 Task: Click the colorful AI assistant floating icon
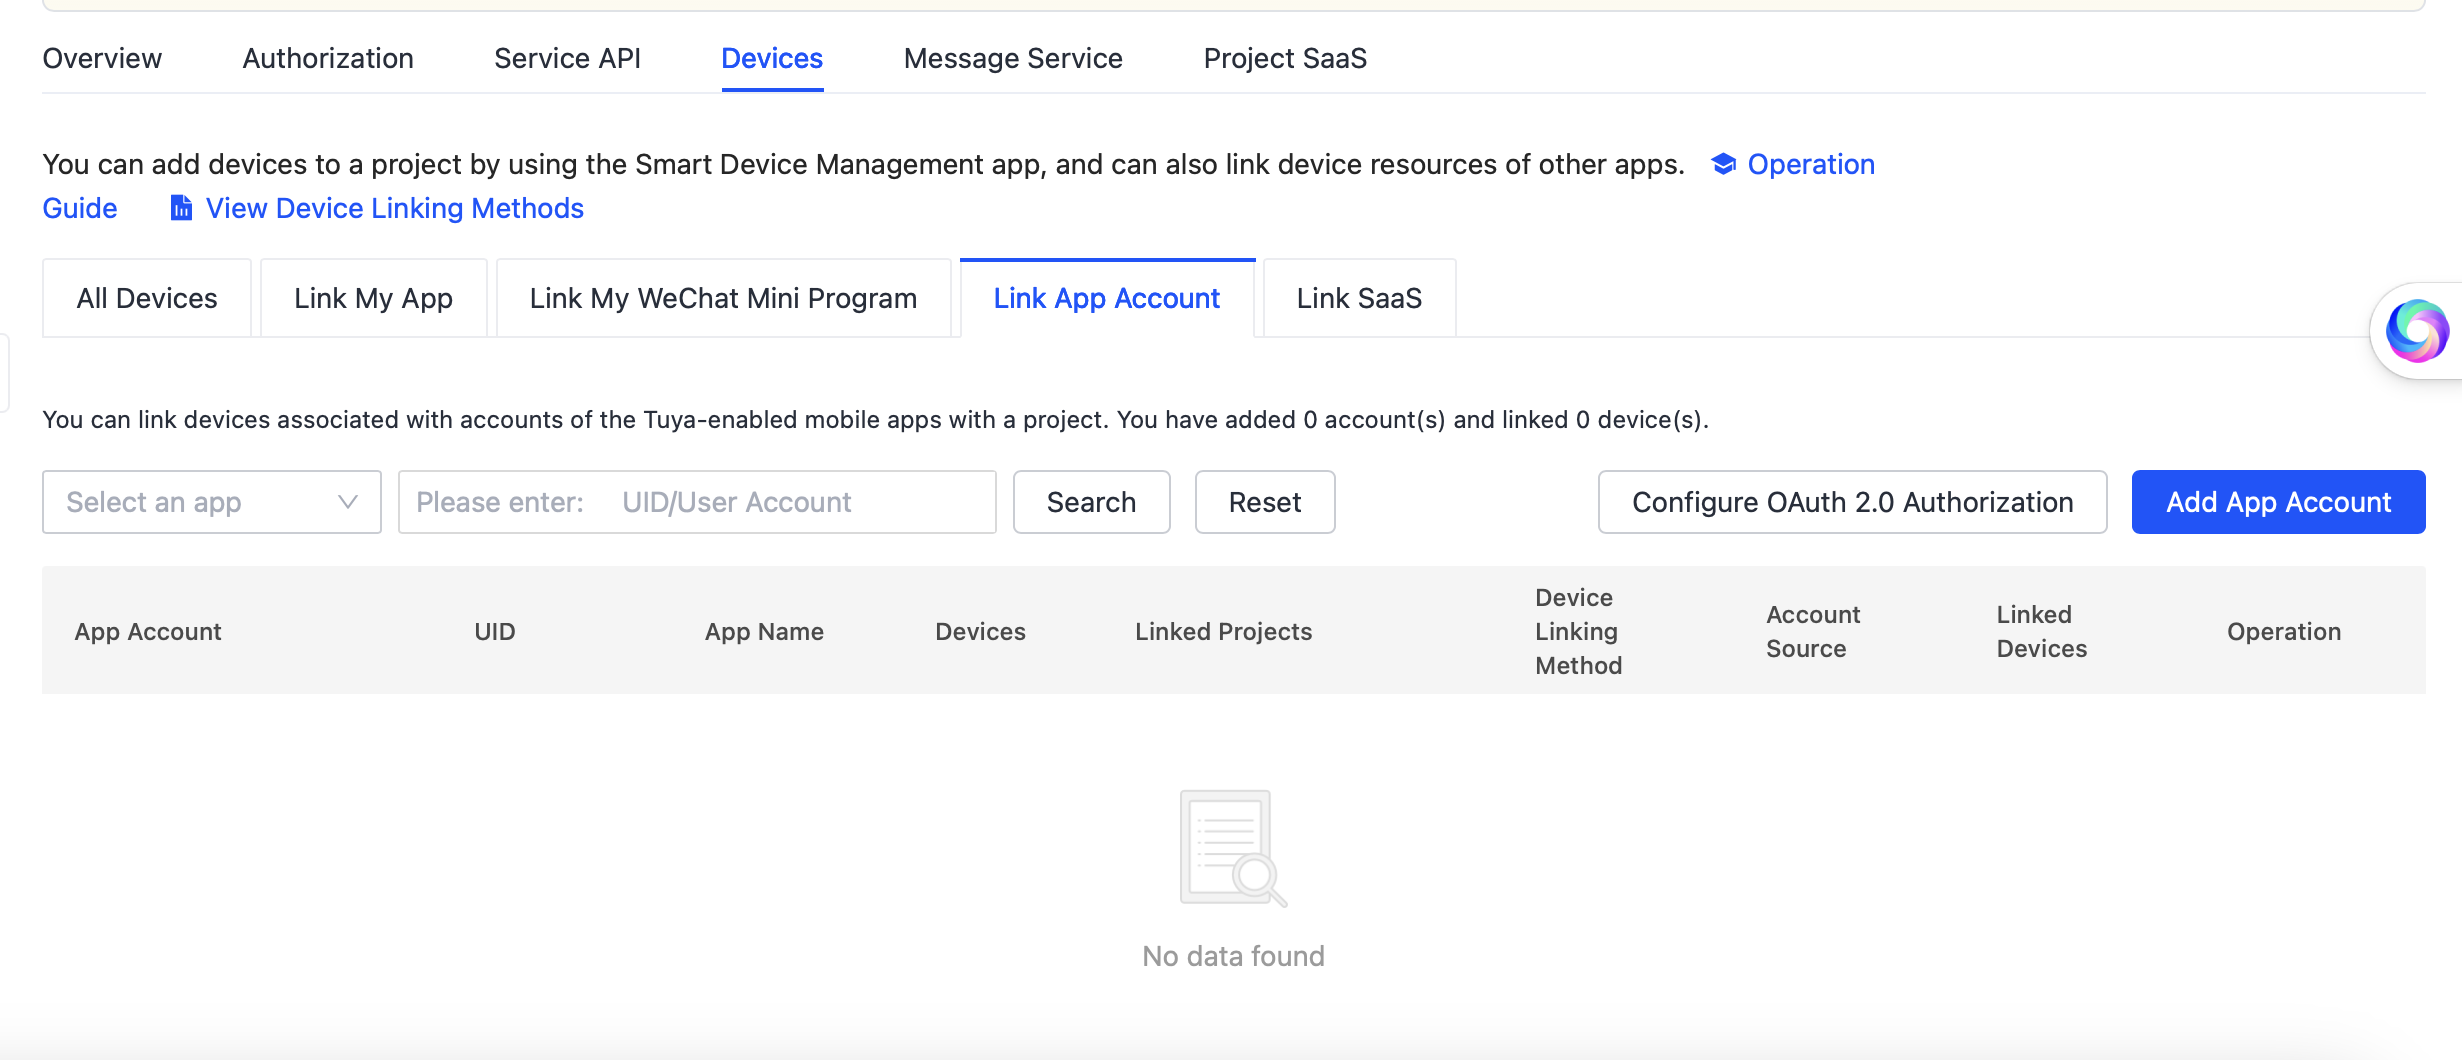click(2416, 331)
